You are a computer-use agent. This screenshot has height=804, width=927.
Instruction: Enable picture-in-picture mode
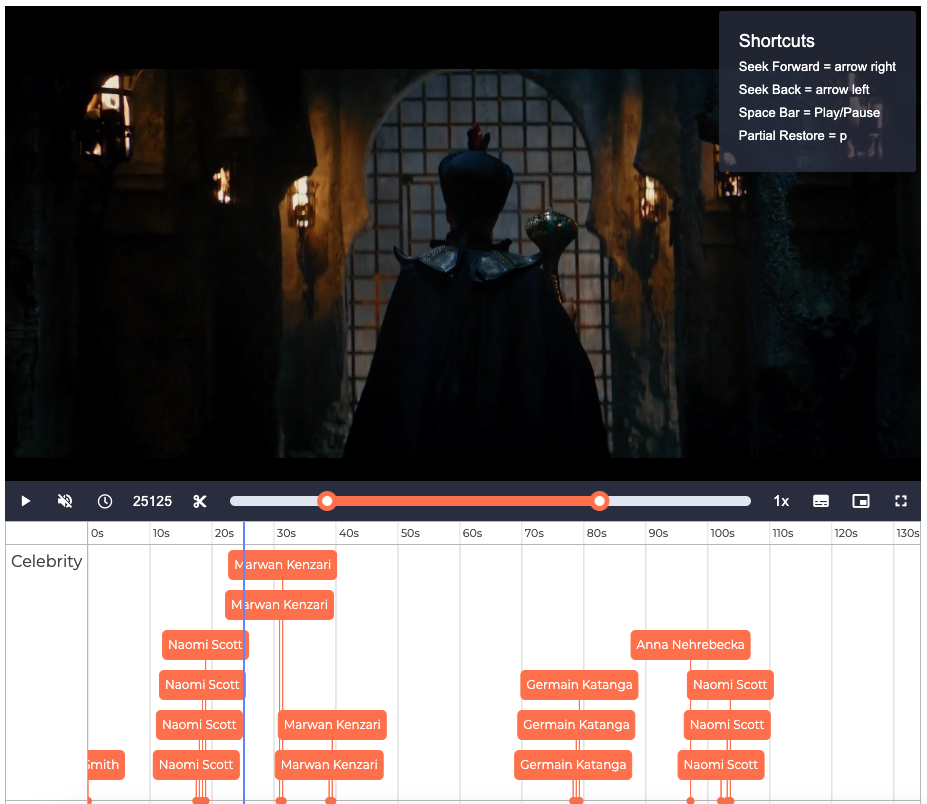point(861,501)
